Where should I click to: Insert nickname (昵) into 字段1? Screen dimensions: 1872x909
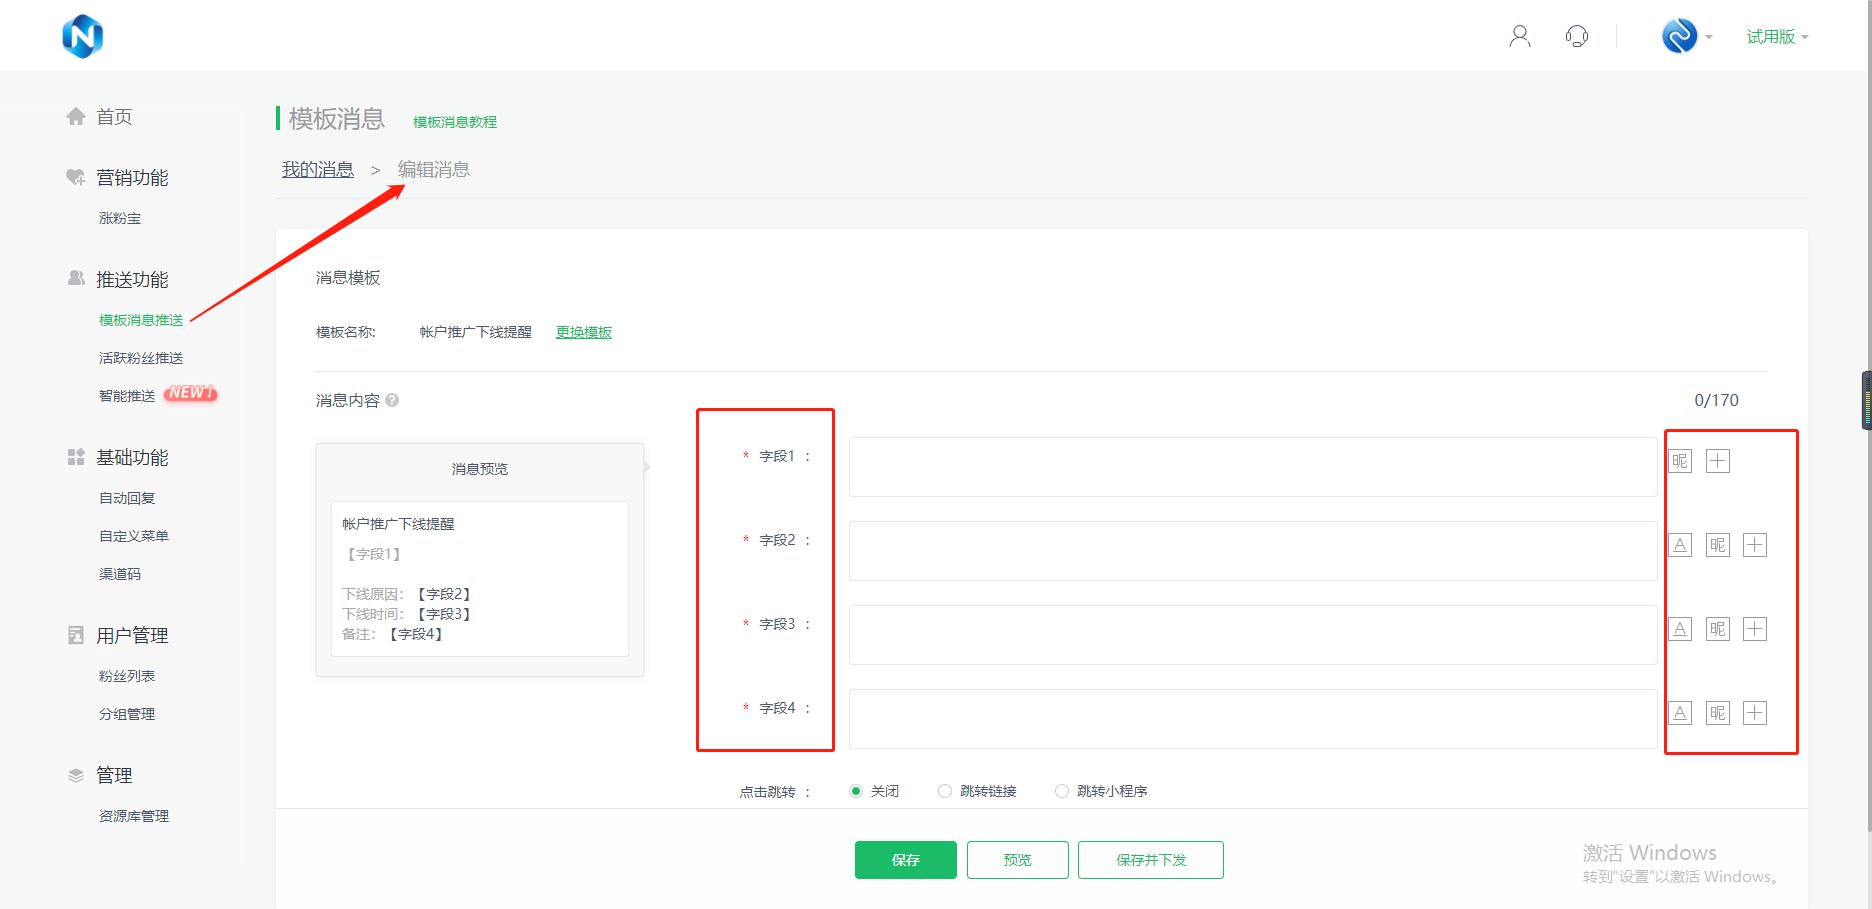click(x=1680, y=461)
